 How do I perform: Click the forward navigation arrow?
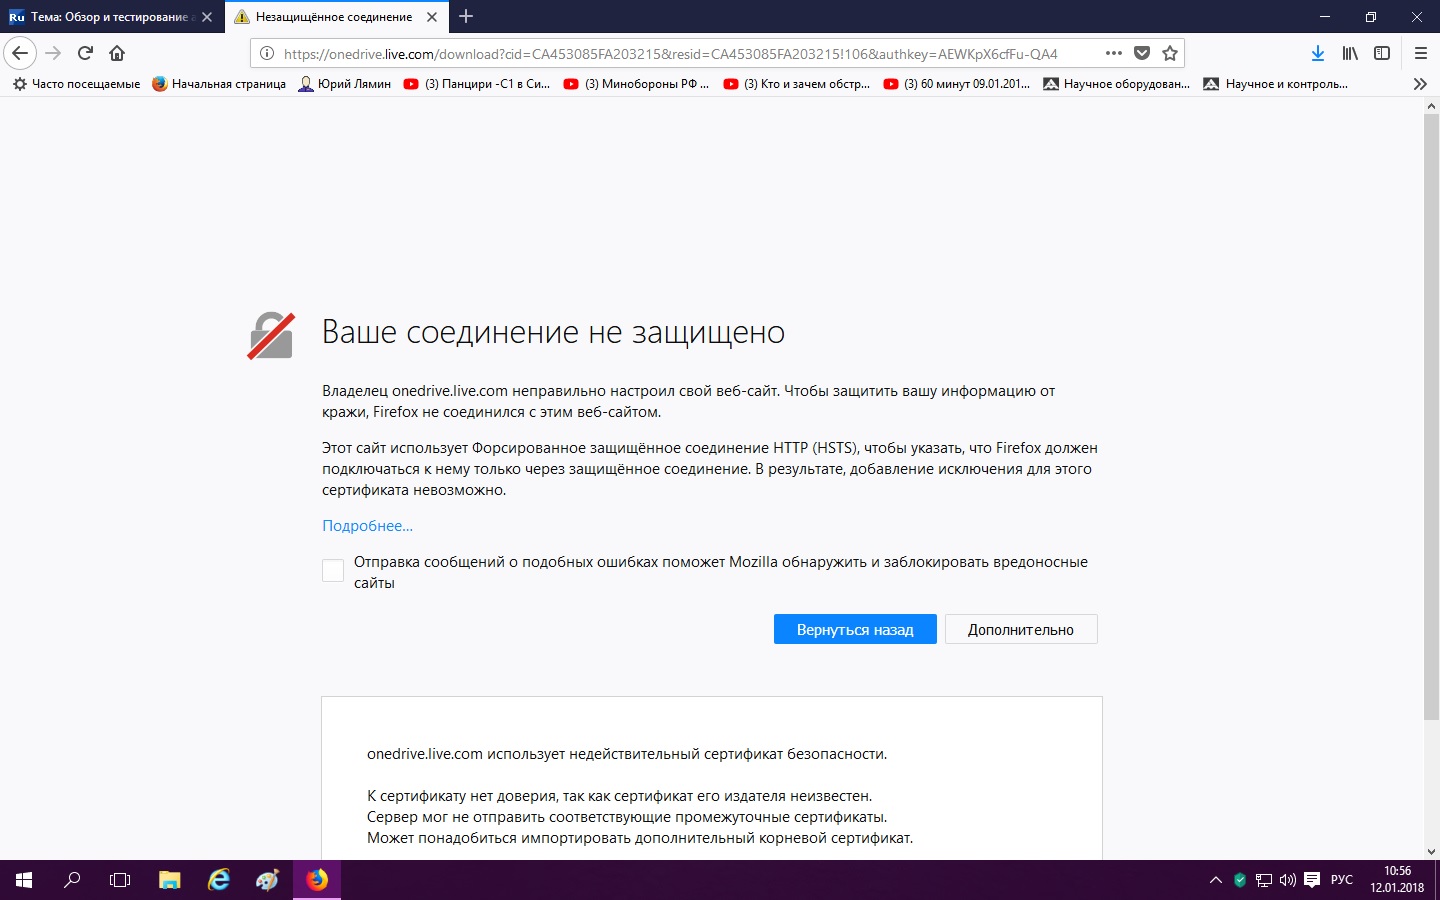click(54, 53)
